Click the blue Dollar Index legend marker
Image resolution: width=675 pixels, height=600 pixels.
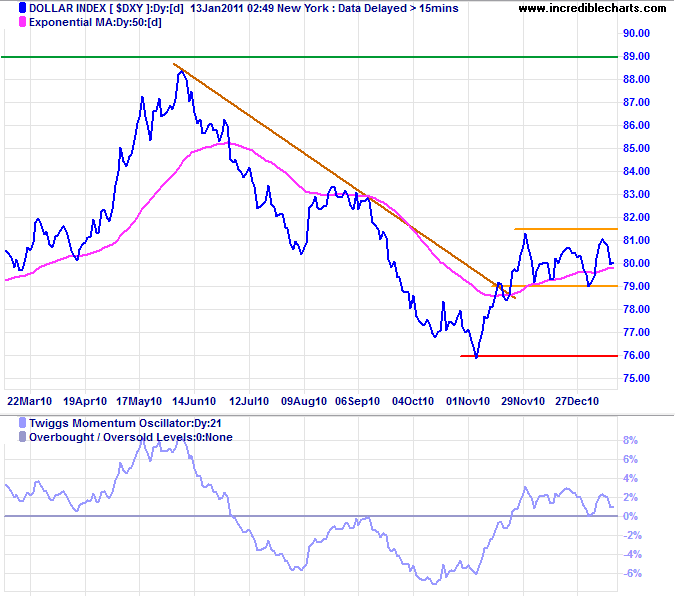tap(9, 8)
